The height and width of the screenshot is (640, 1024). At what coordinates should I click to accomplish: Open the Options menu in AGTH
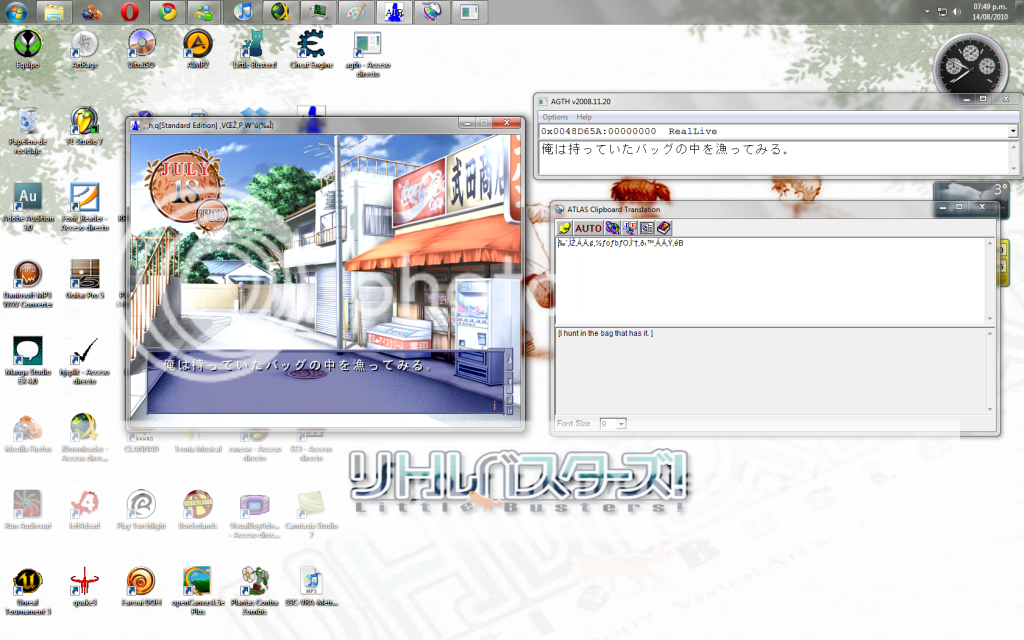[555, 117]
